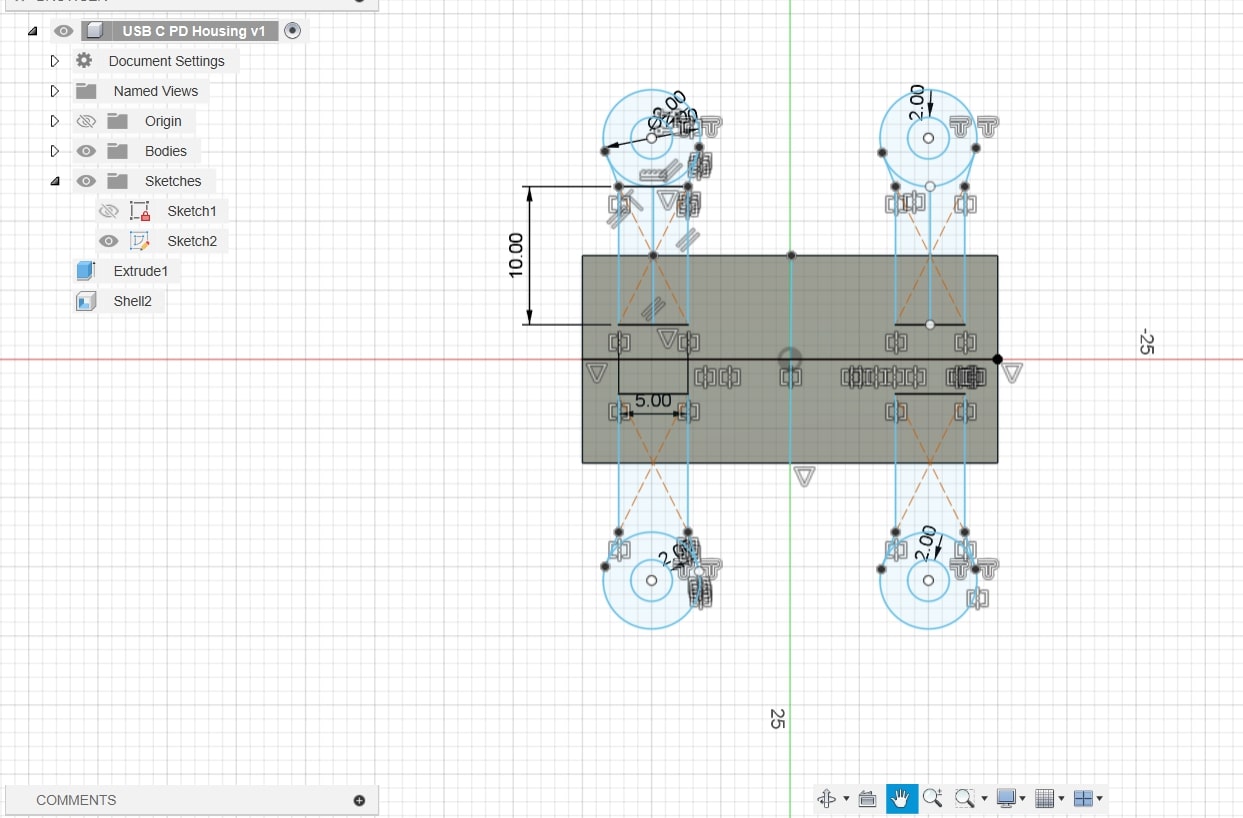Open the COMMENTS panel label
Viewport: 1243px width, 818px height.
(76, 800)
